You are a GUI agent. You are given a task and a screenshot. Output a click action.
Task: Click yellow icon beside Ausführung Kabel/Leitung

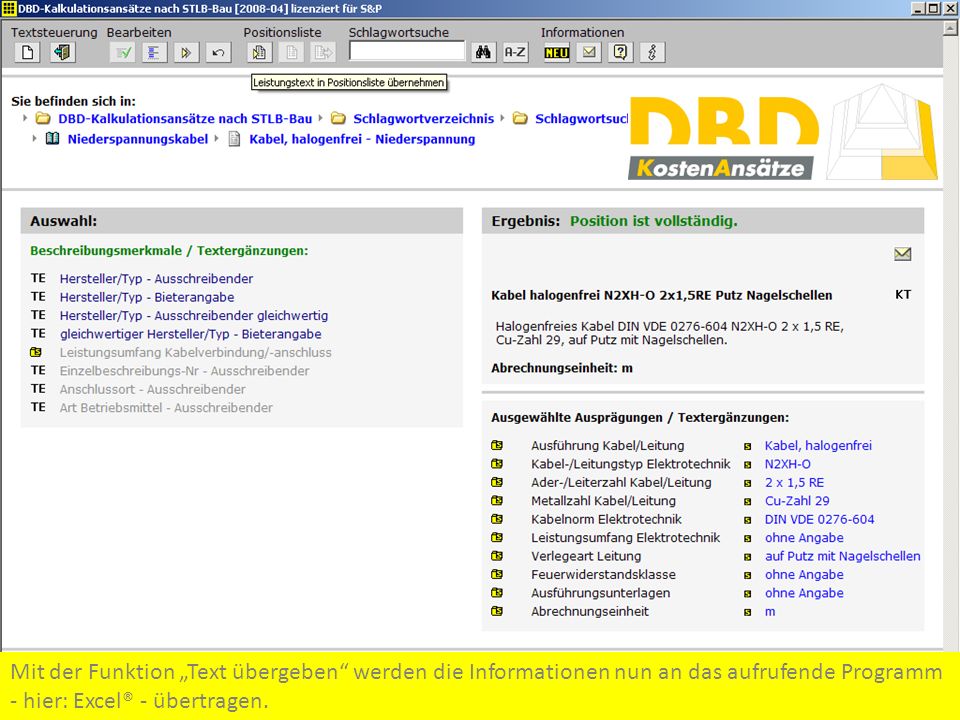click(x=497, y=445)
